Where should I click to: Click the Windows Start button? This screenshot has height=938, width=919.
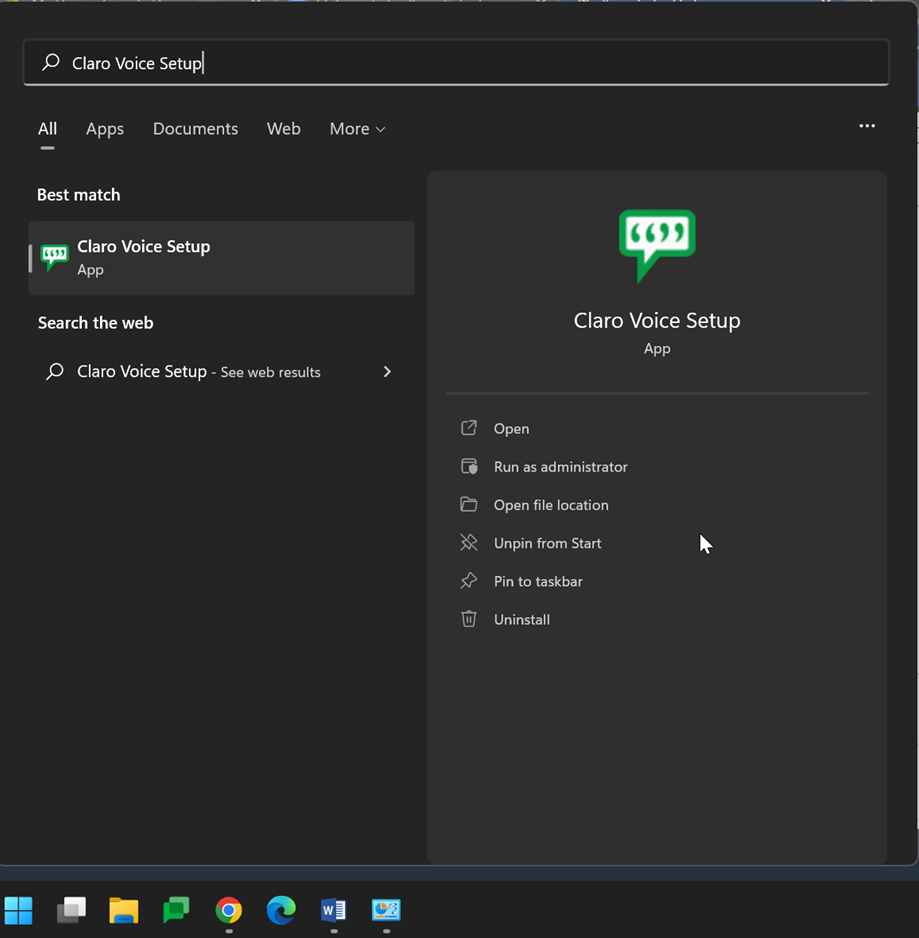point(19,910)
